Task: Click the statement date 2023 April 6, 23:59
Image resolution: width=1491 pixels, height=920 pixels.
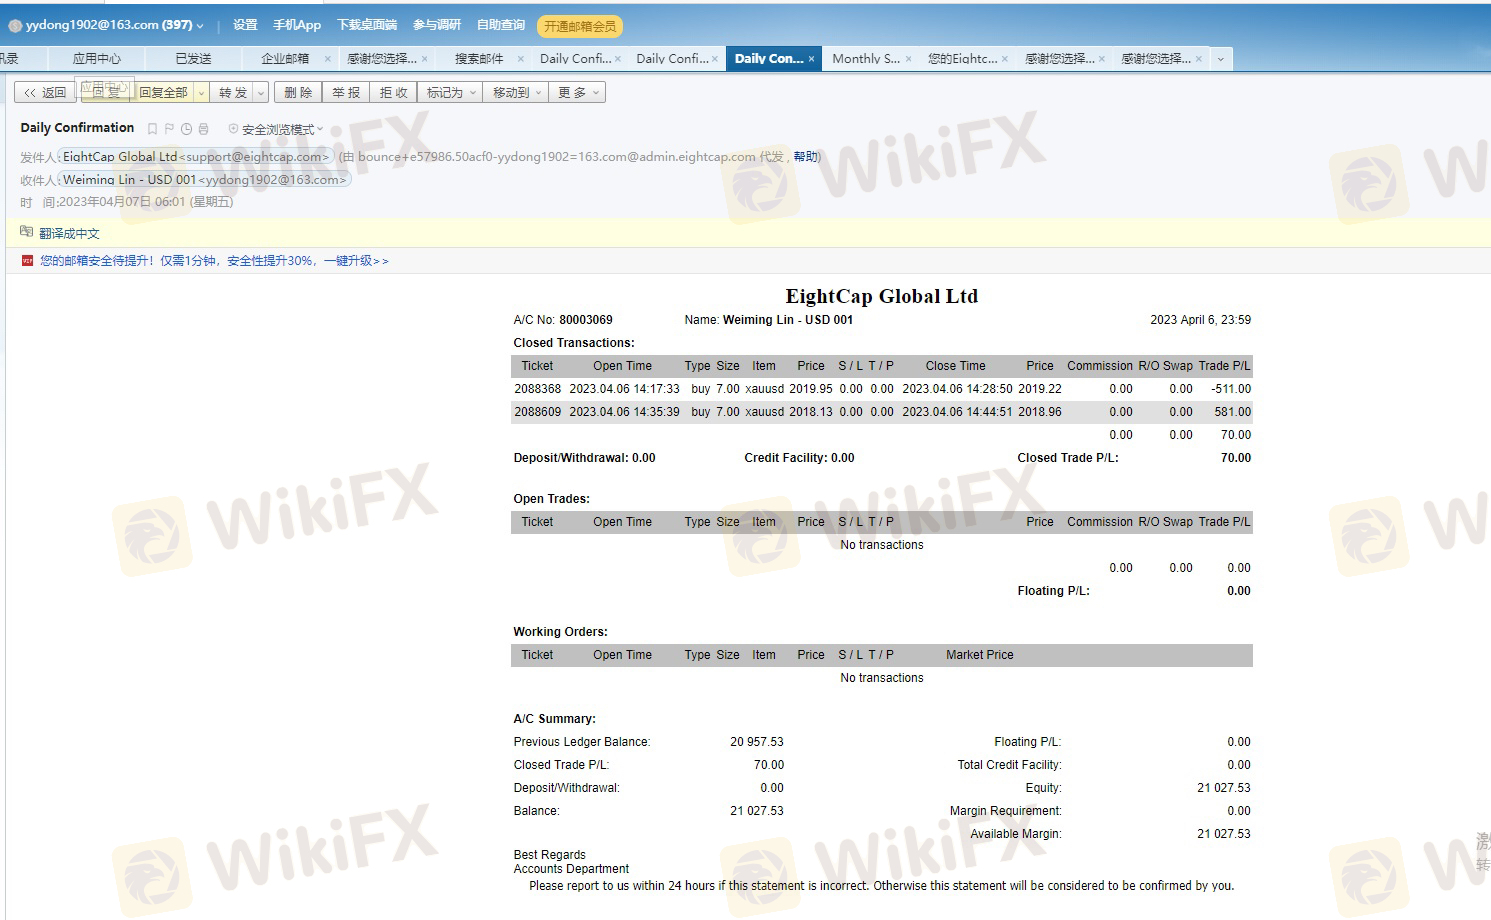Action: [x=1200, y=320]
